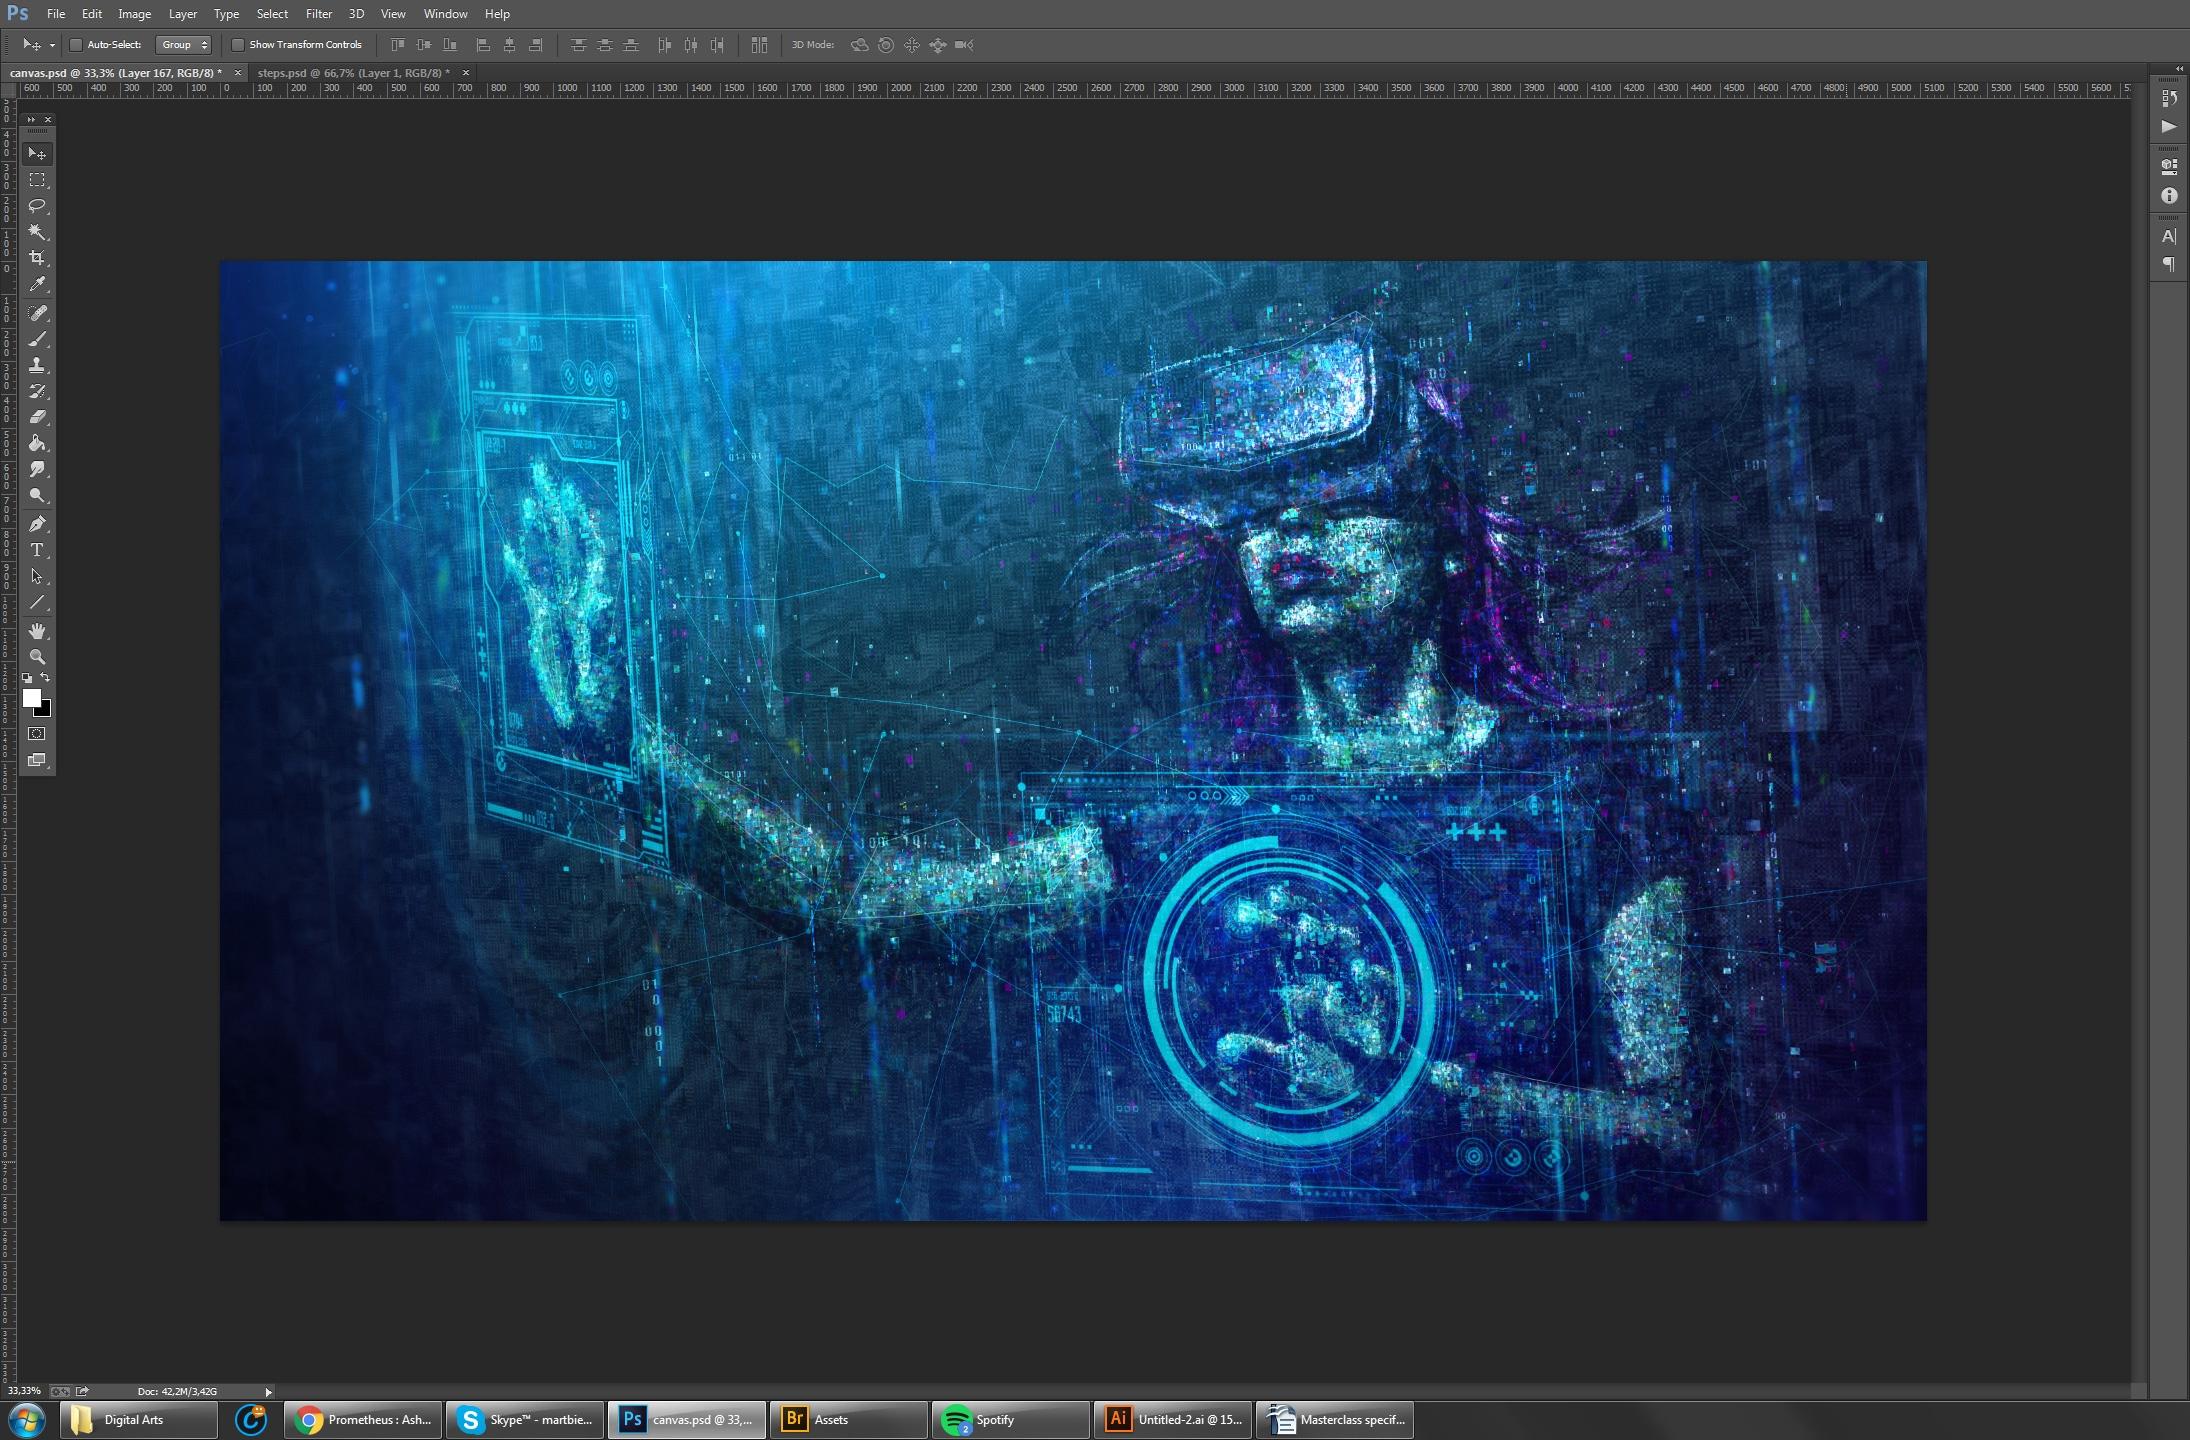Open the Character panel icon
The height and width of the screenshot is (1440, 2190).
point(2168,237)
